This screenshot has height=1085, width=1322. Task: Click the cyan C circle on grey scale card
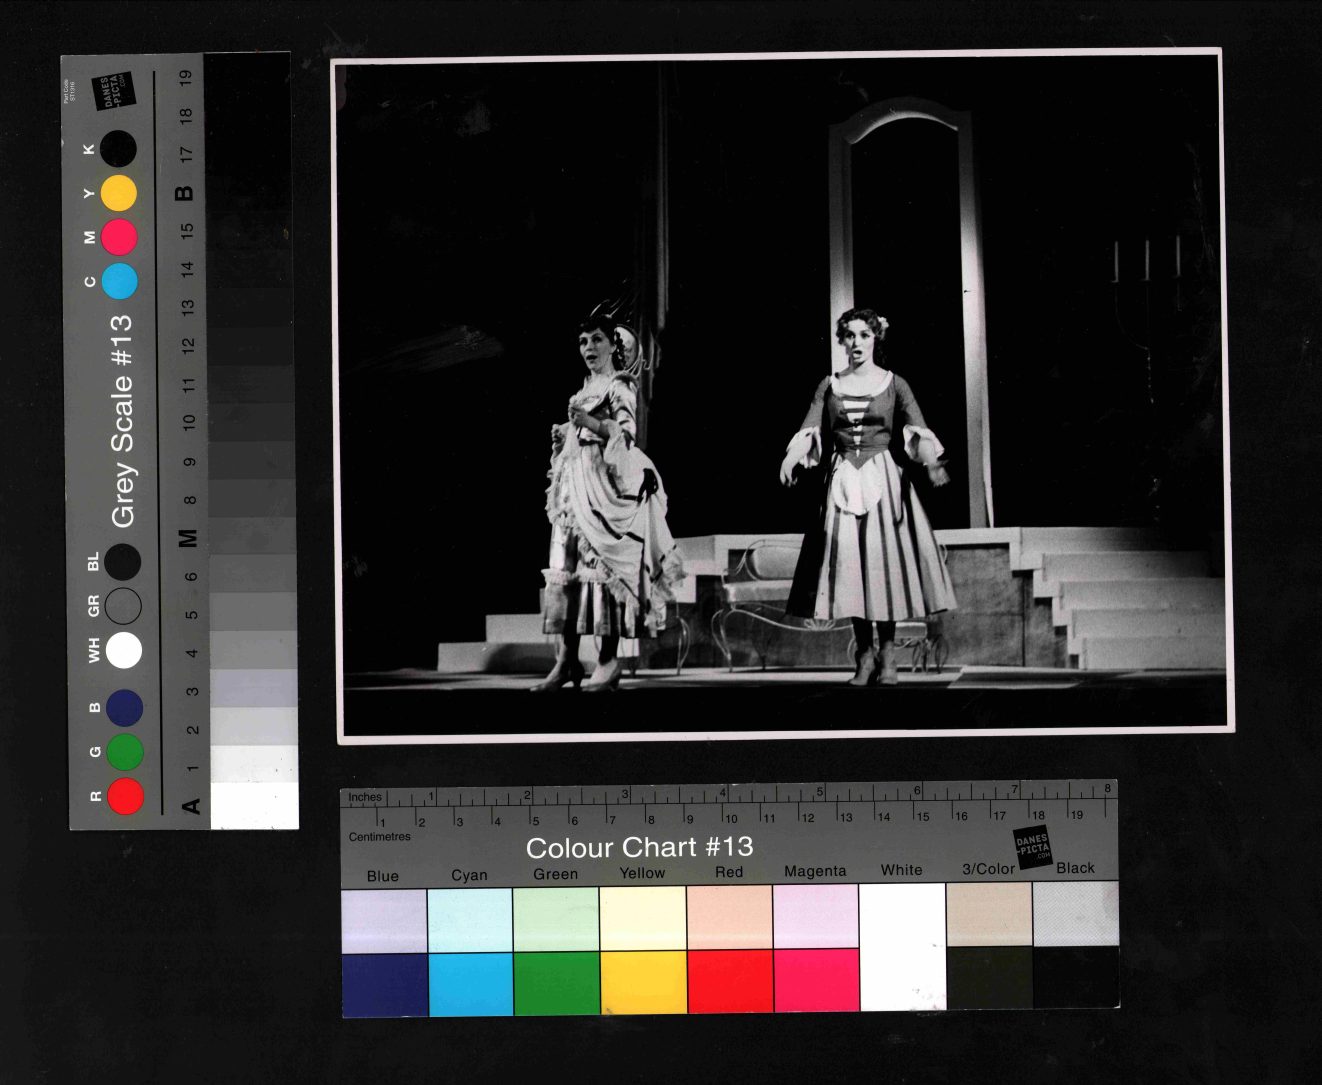pos(119,281)
